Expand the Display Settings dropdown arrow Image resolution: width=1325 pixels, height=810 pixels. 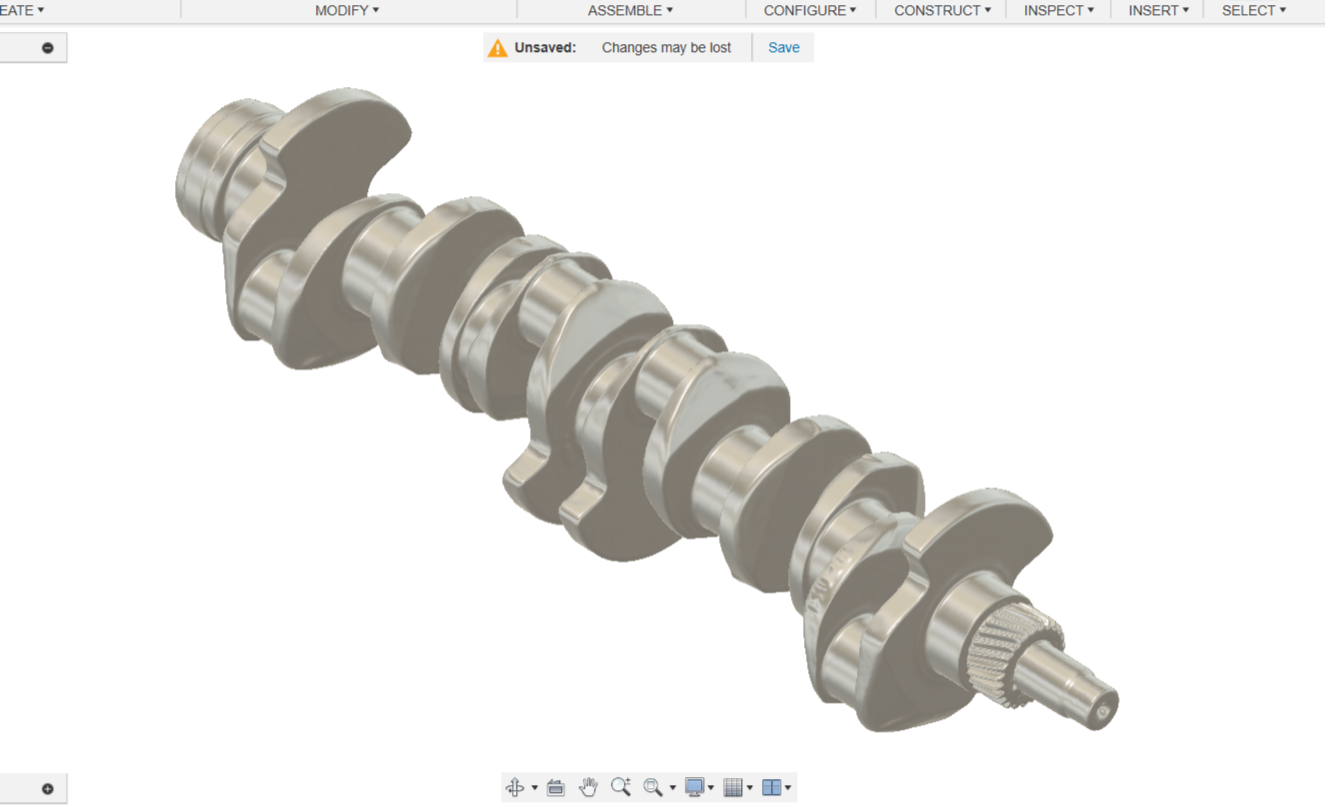coord(711,788)
